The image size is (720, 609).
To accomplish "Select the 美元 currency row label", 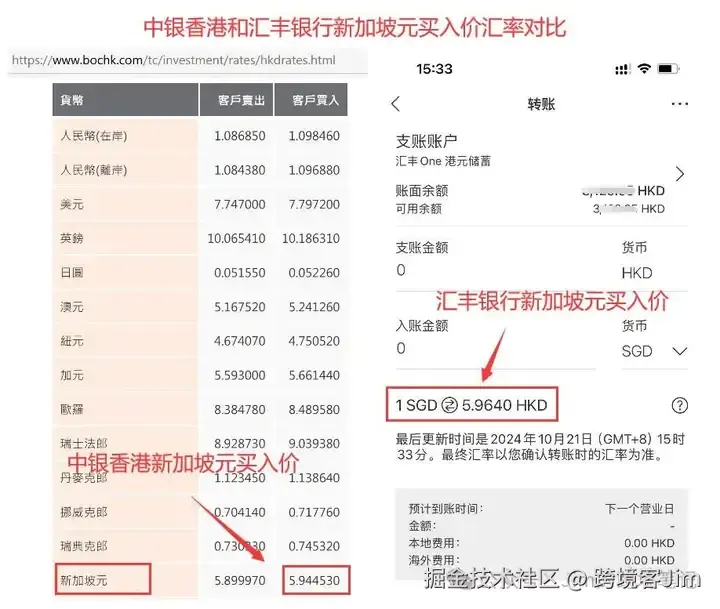I will [72, 204].
